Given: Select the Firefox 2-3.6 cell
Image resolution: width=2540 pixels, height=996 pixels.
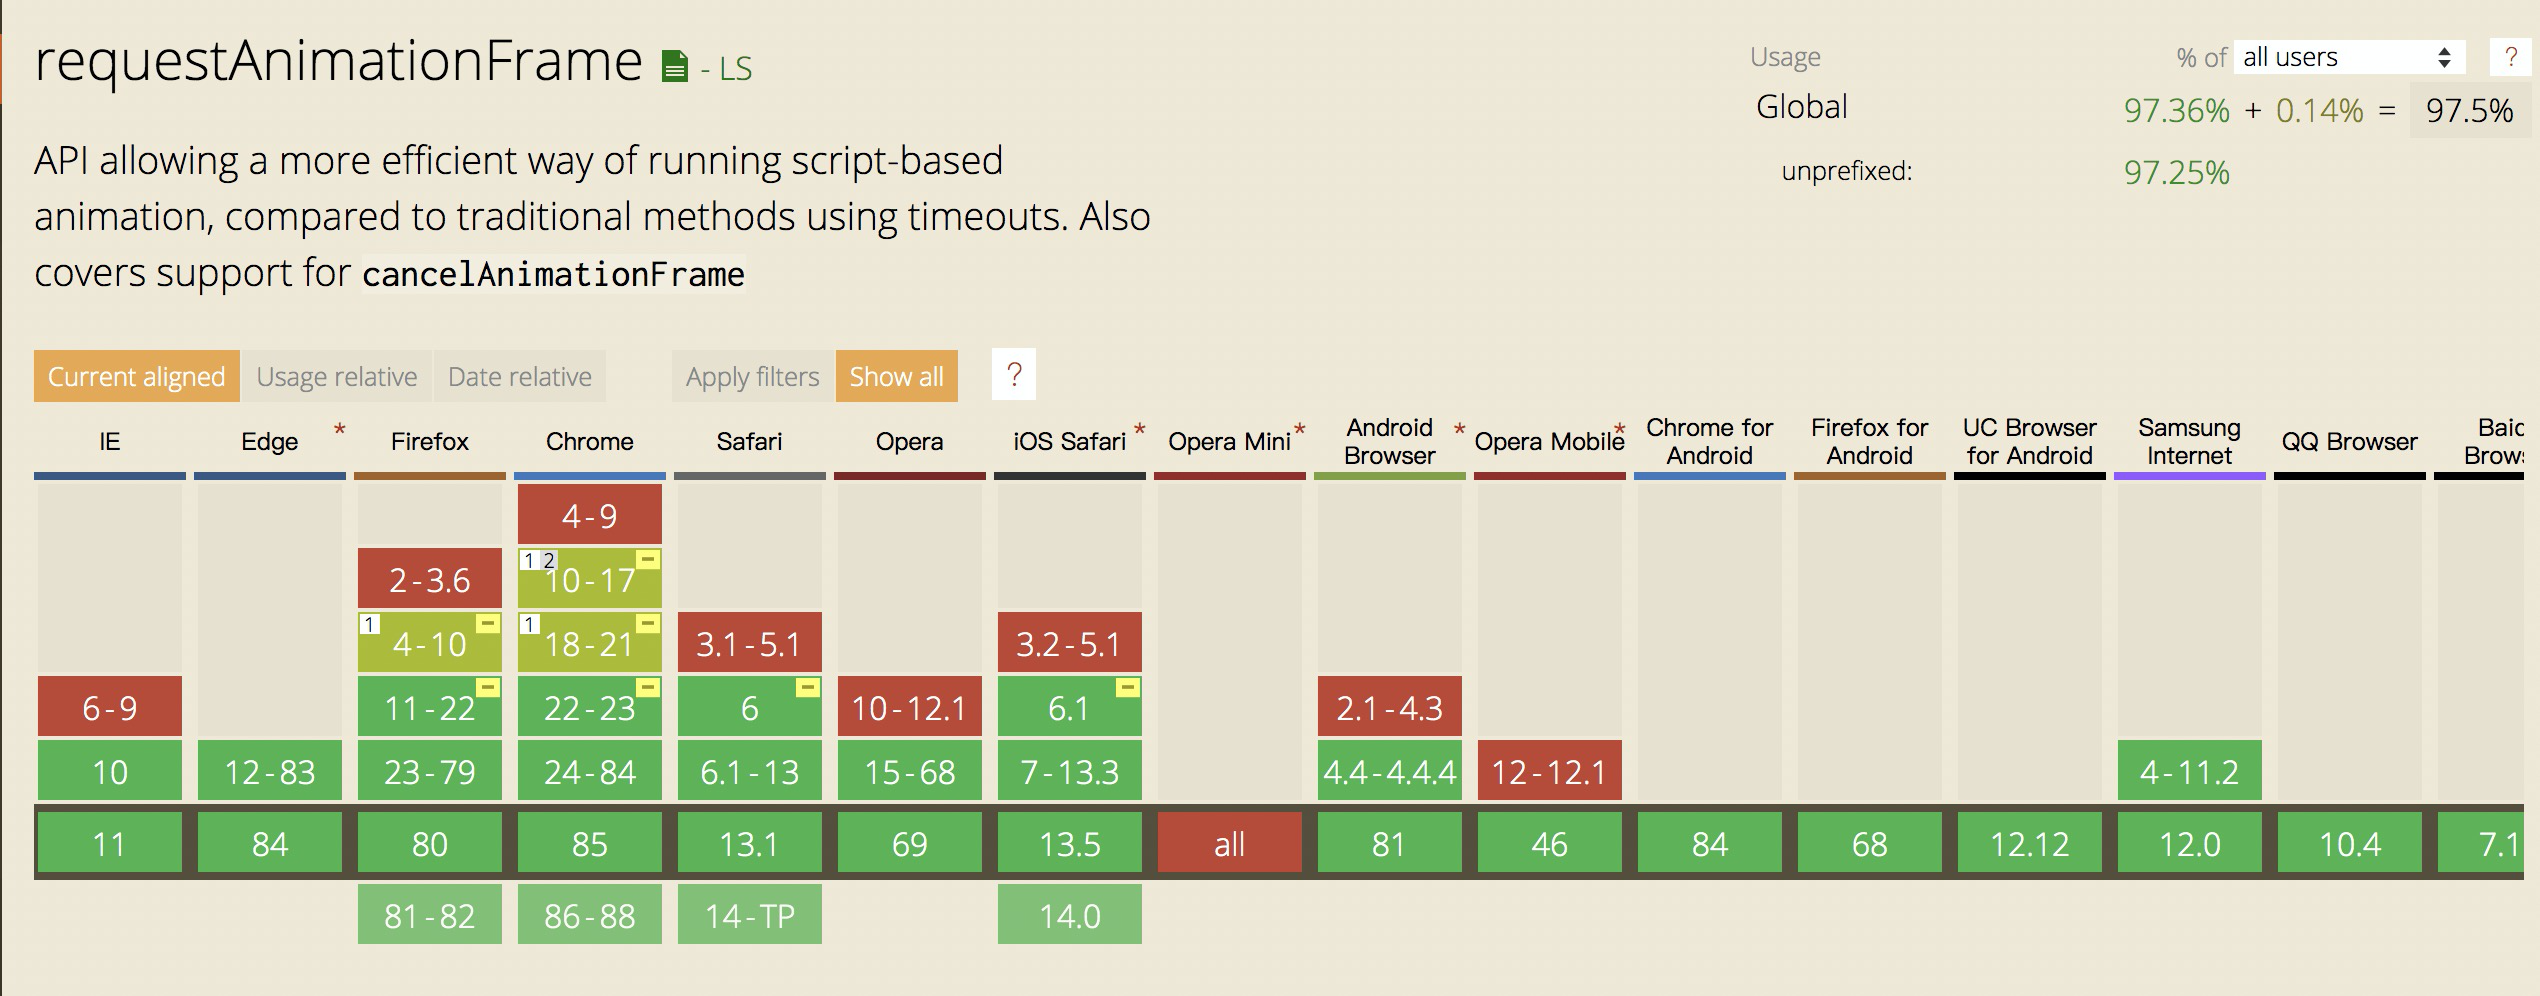Looking at the screenshot, I should coord(430,579).
